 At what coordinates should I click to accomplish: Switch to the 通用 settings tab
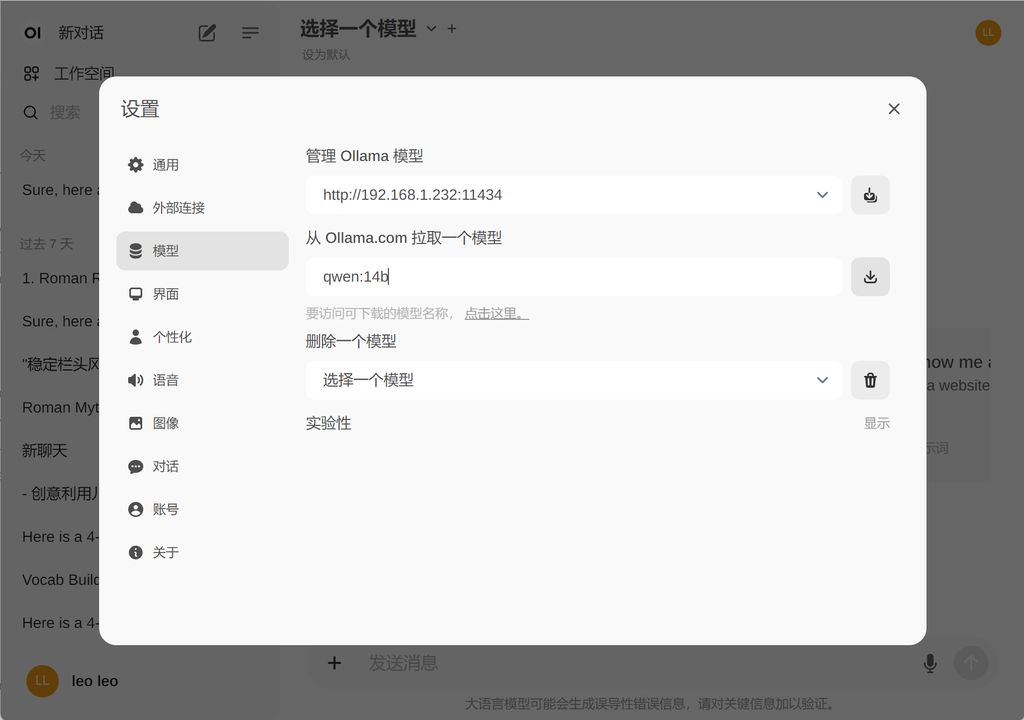pyautogui.click(x=165, y=165)
